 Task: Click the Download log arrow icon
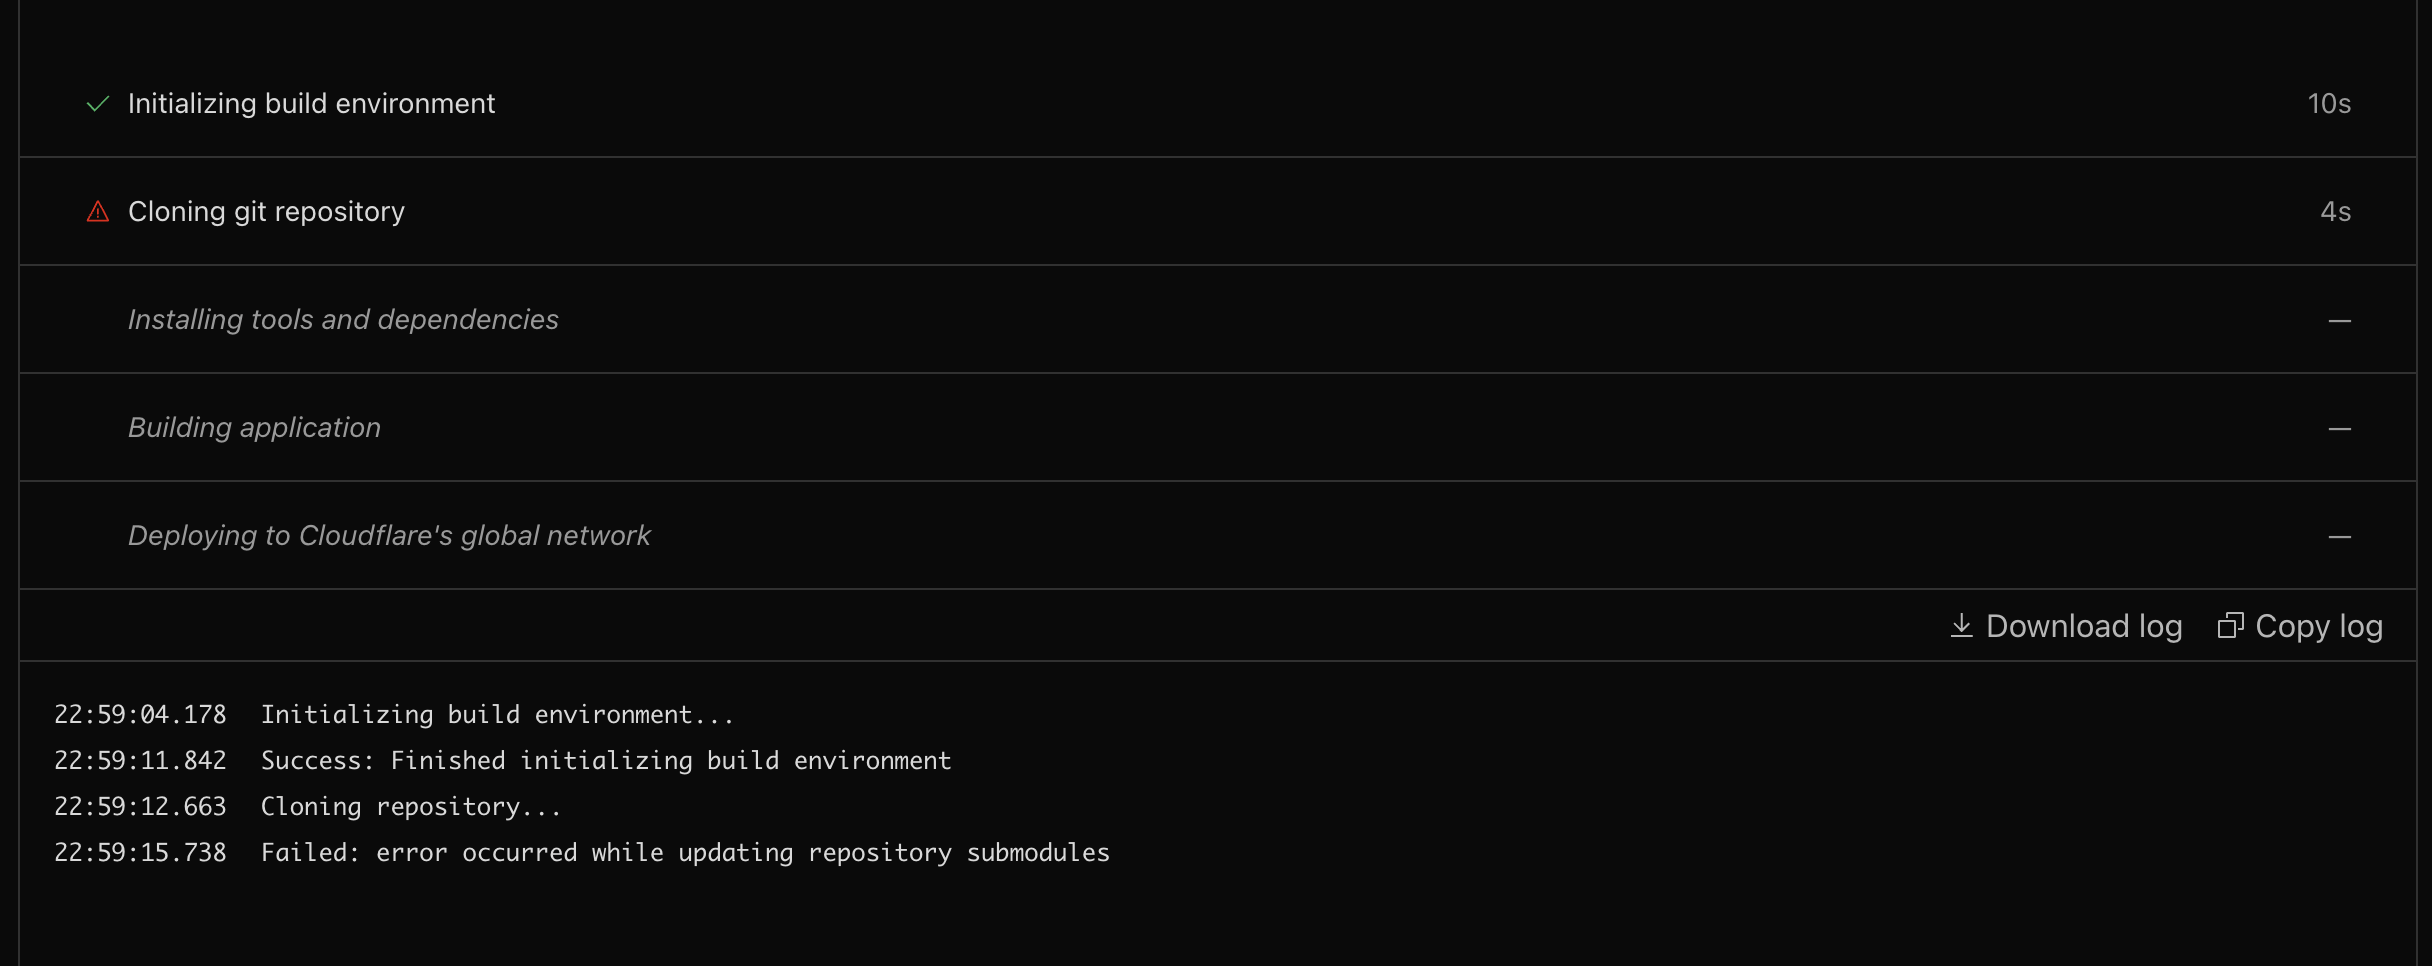pyautogui.click(x=1962, y=626)
